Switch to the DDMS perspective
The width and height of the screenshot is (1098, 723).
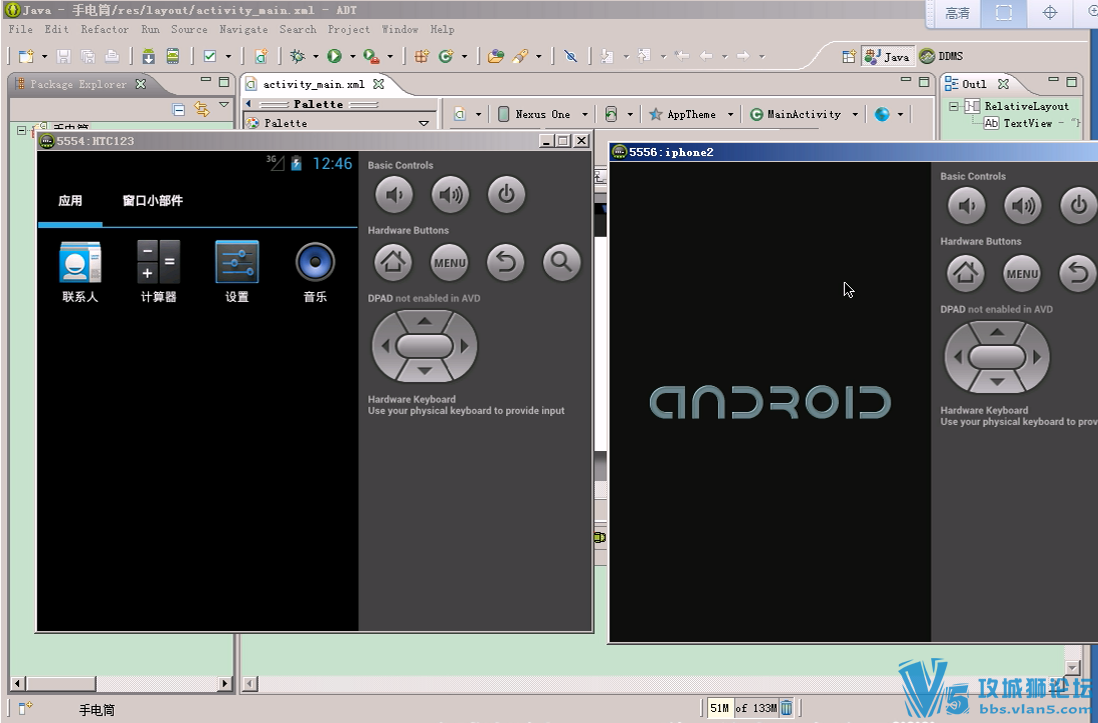(x=942, y=56)
